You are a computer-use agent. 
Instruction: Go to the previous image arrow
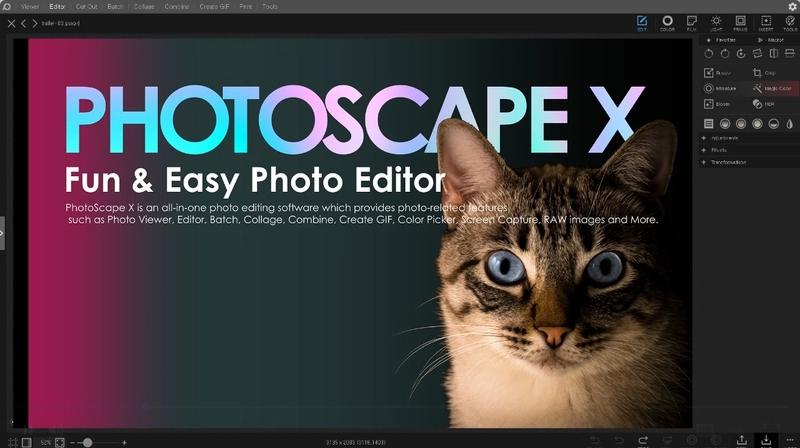pyautogui.click(x=23, y=23)
